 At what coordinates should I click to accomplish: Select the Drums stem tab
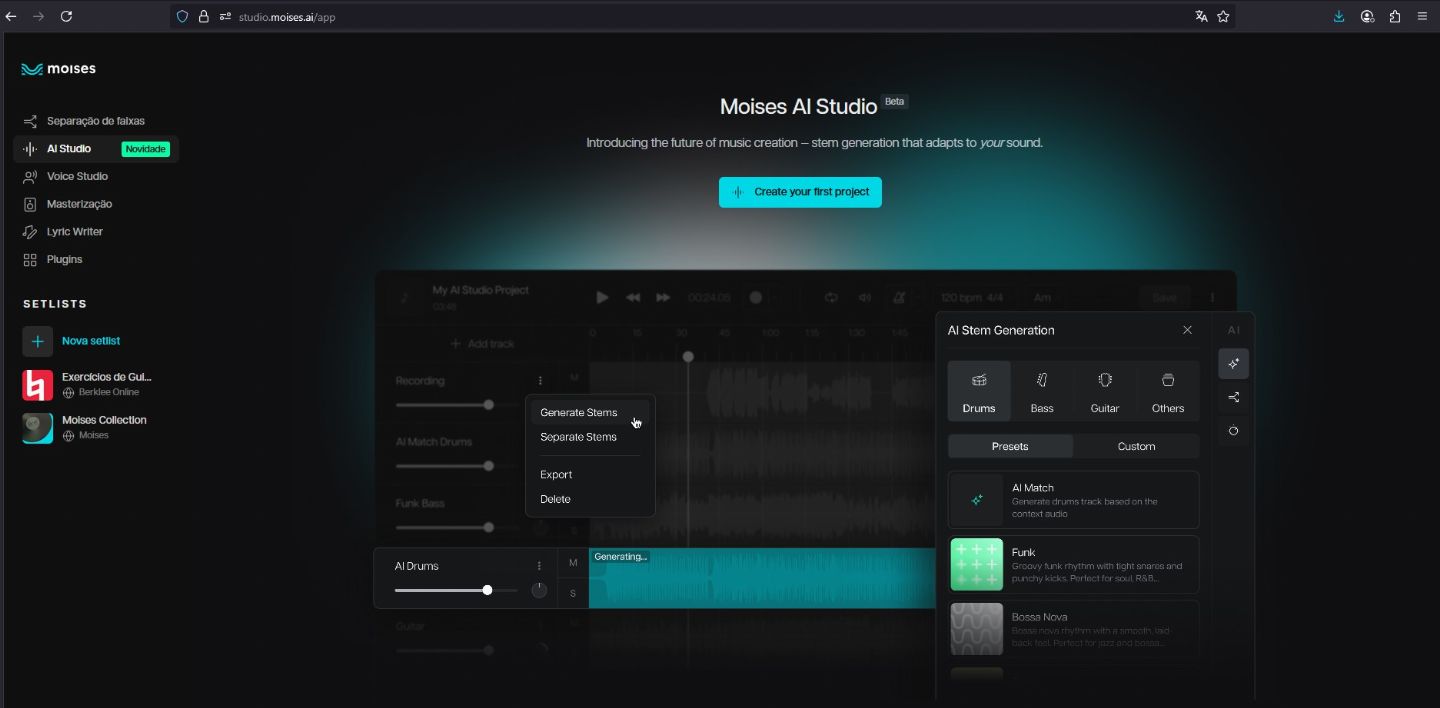tap(979, 392)
